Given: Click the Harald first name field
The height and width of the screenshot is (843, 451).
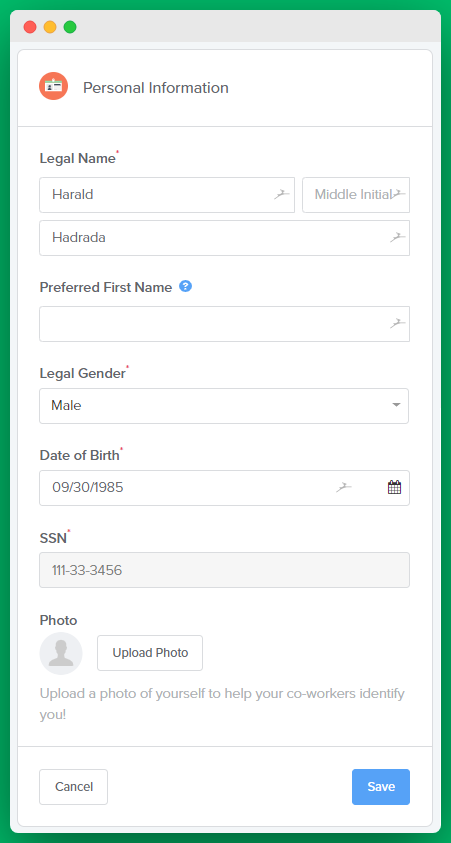Looking at the screenshot, I should click(167, 195).
